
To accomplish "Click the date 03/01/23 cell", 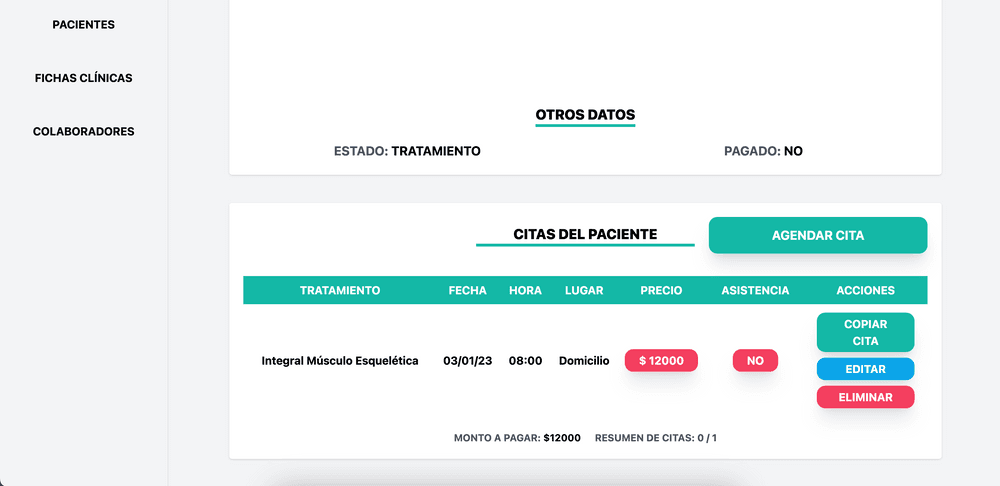I will [x=467, y=361].
